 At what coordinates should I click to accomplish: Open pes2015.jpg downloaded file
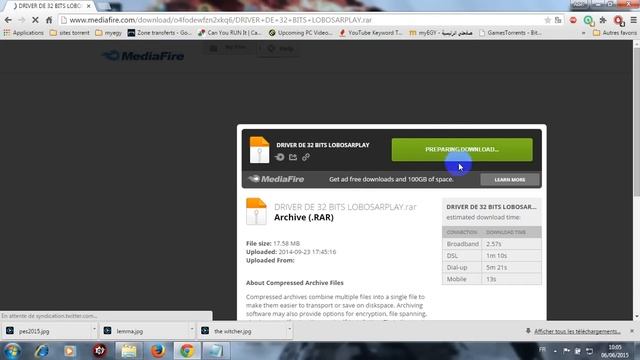click(47, 331)
